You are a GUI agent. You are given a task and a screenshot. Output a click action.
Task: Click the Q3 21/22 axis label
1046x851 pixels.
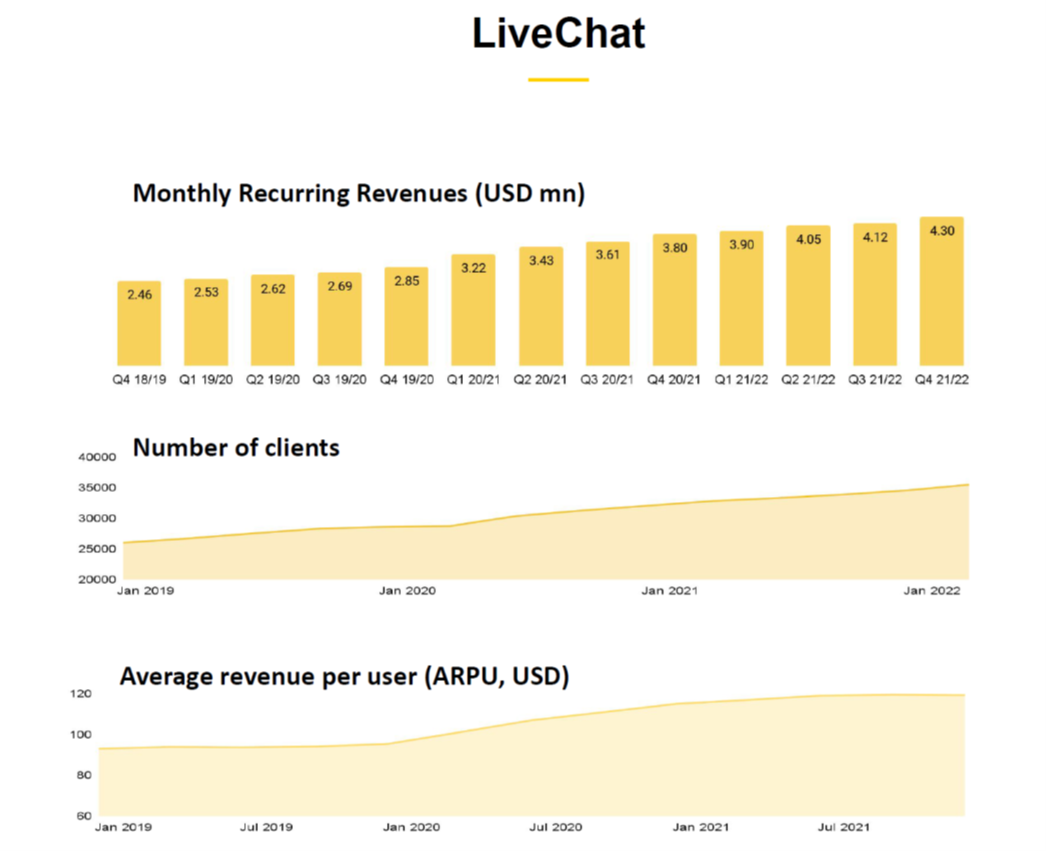click(x=875, y=380)
